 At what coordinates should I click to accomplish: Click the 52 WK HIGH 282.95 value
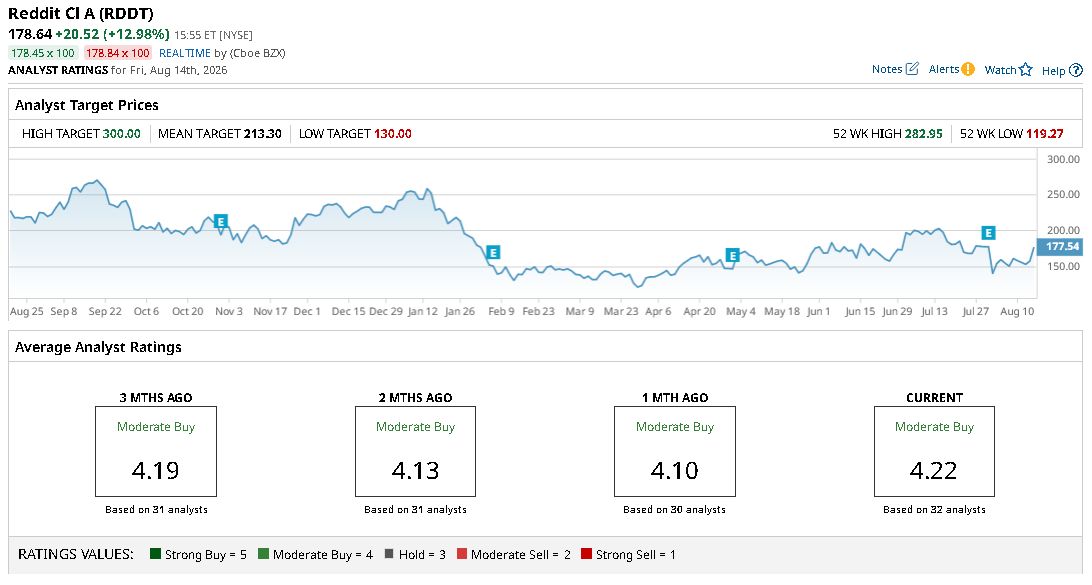(923, 134)
